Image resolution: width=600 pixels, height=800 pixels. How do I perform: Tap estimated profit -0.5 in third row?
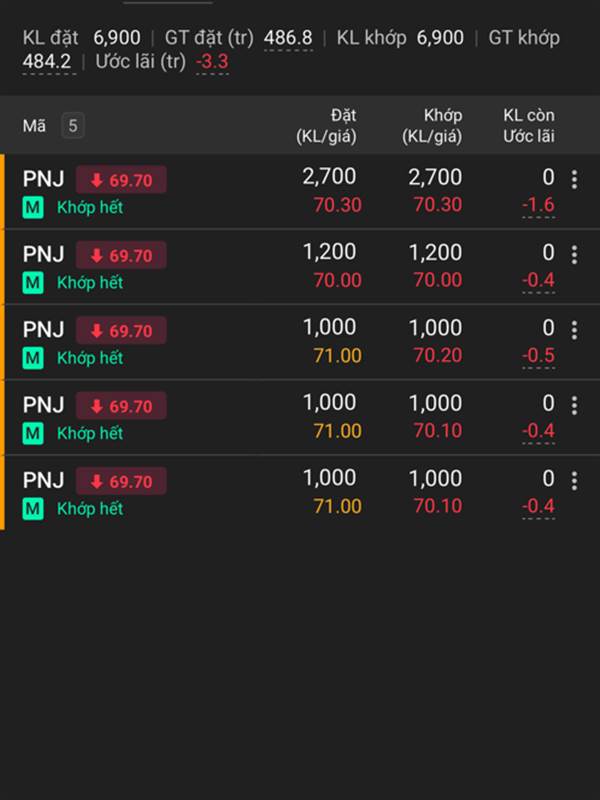coord(538,355)
